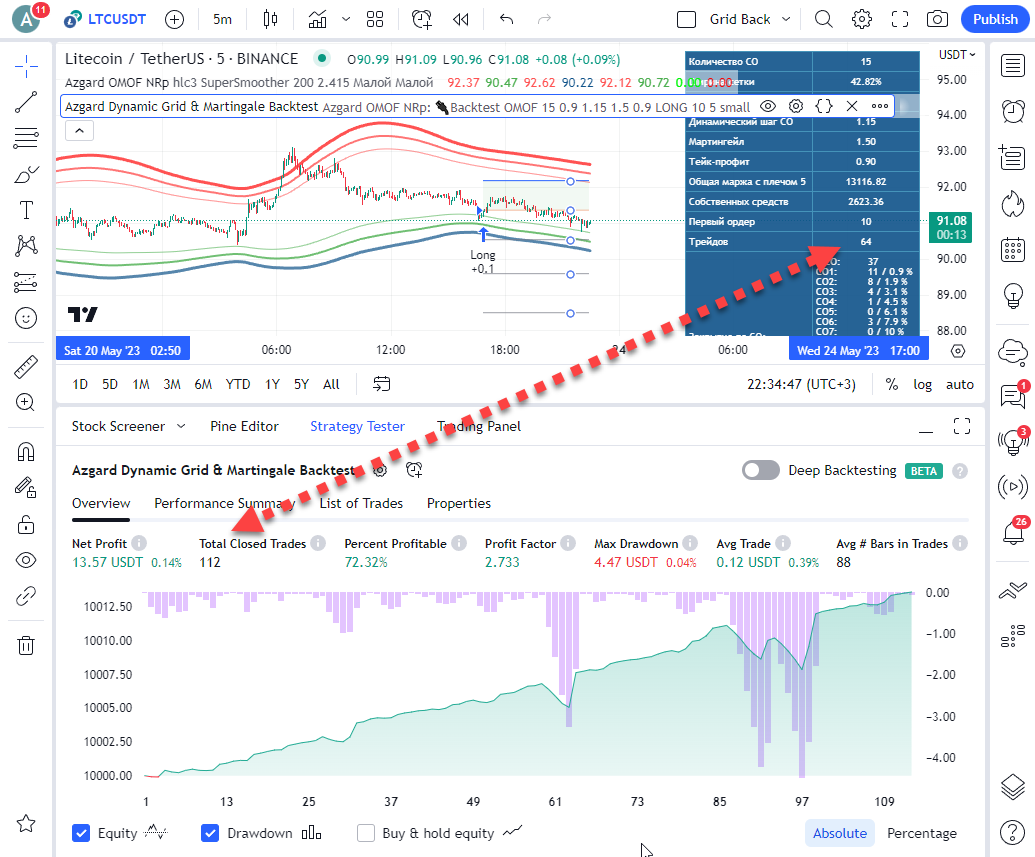Toggle hide all drawings eye icon
The width and height of the screenshot is (1035, 857).
(26, 561)
